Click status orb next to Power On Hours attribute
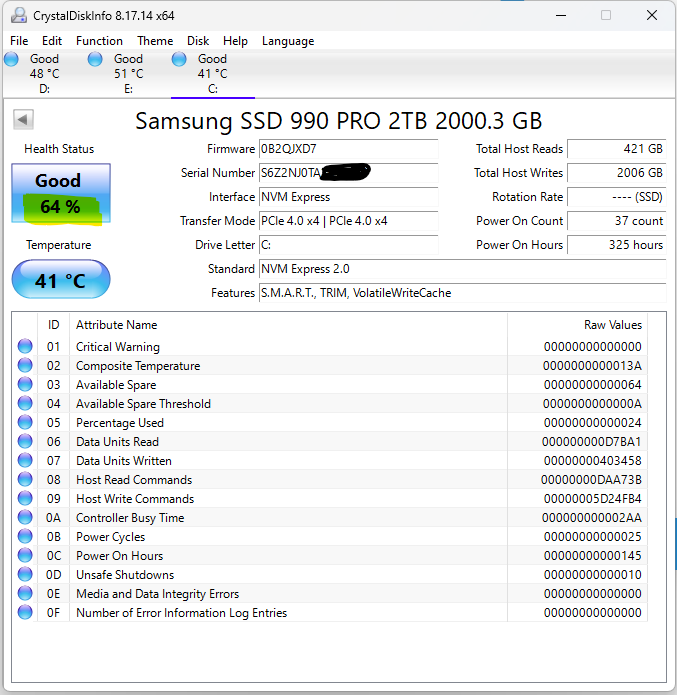 tap(25, 556)
